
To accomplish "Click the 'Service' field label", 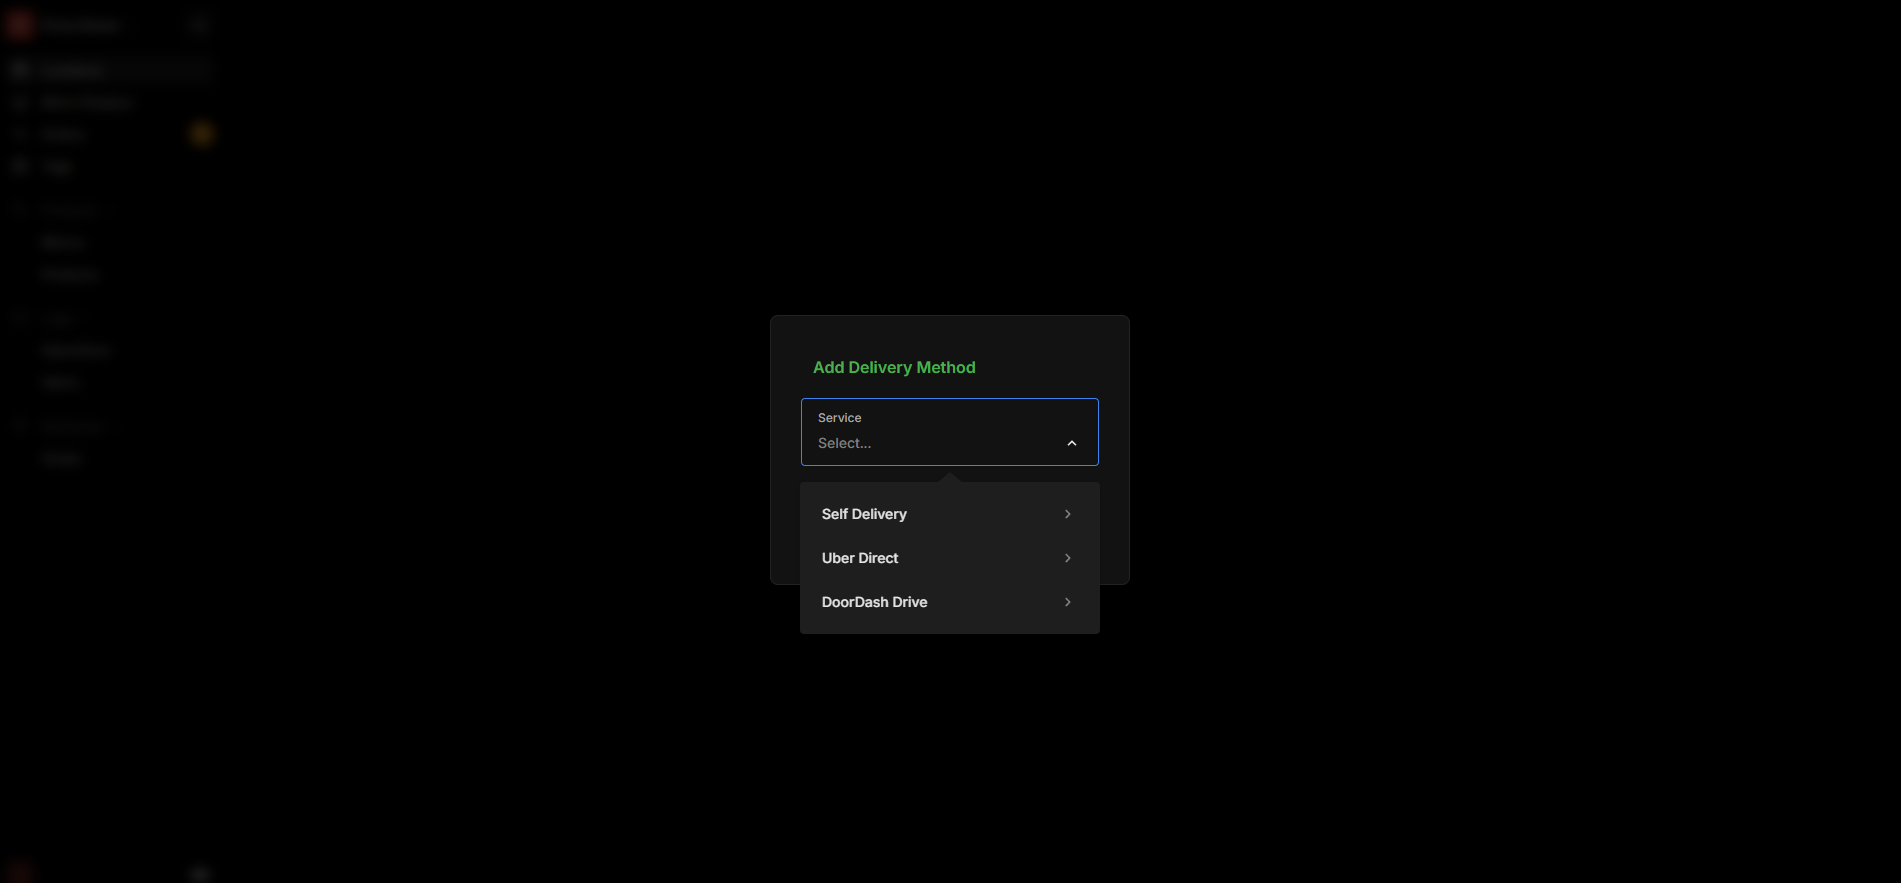I will [839, 418].
